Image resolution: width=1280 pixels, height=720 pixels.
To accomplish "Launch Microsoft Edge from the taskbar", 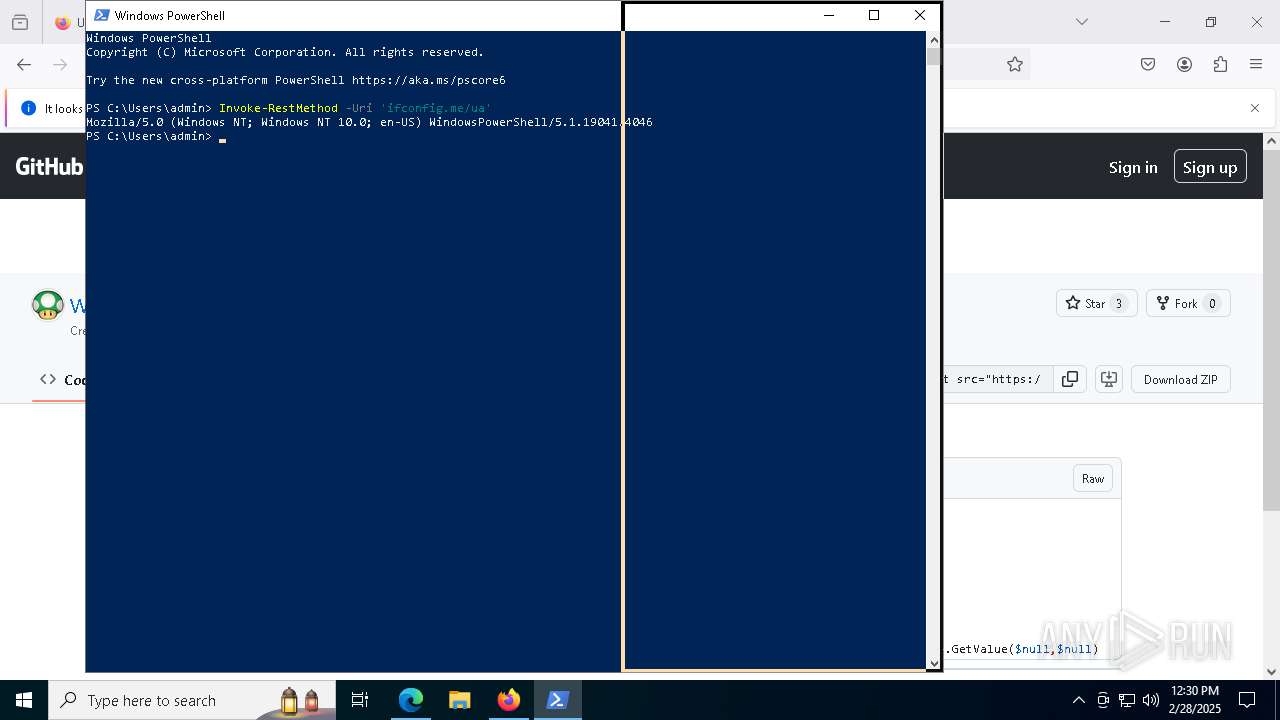I will [x=411, y=700].
